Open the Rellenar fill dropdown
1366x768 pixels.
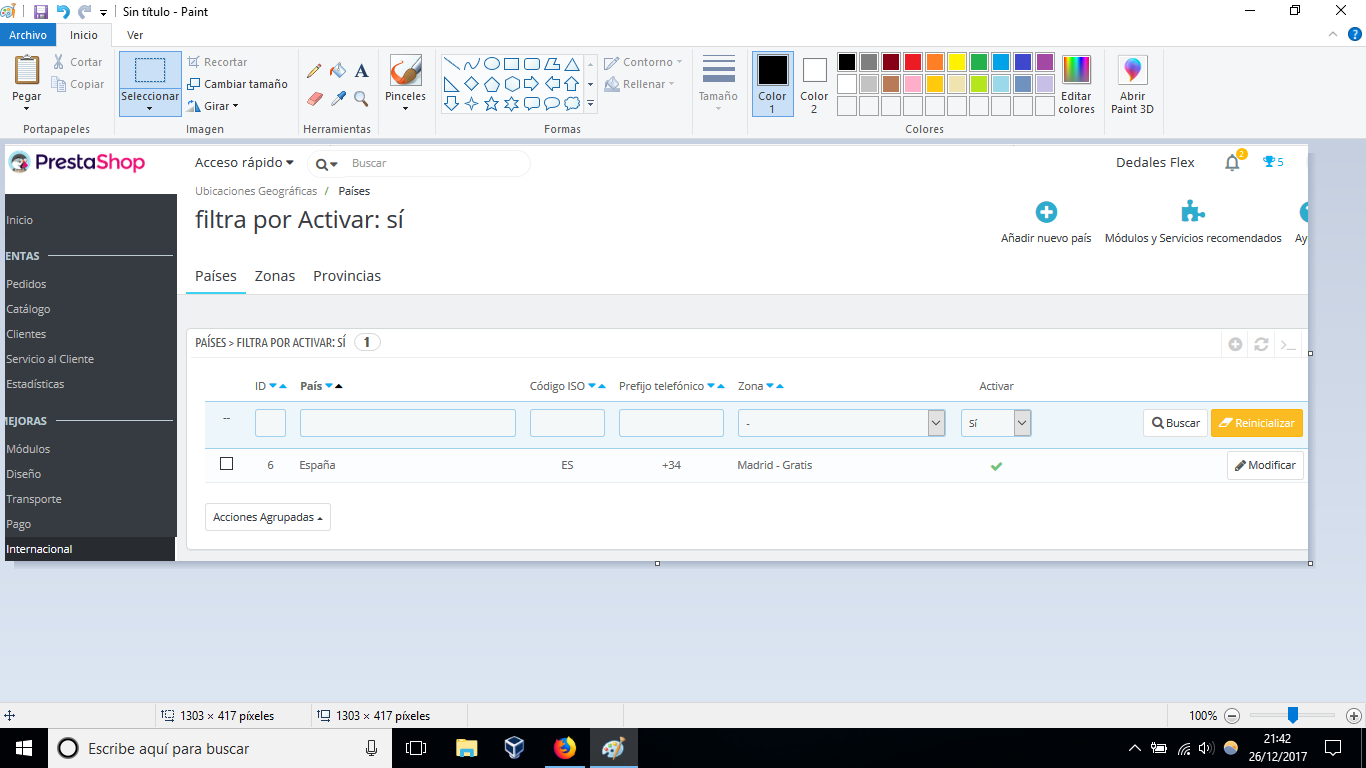(x=640, y=84)
